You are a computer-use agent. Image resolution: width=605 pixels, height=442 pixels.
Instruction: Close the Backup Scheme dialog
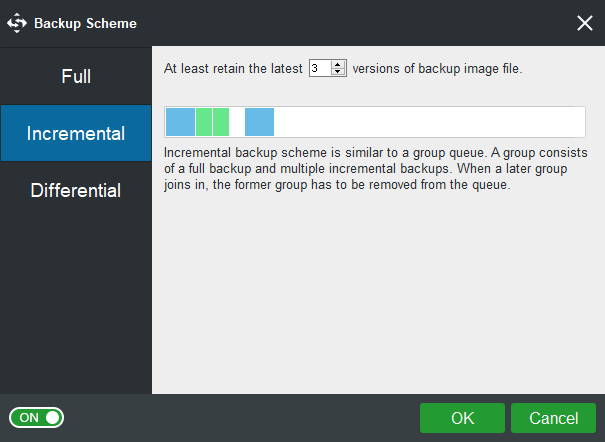coord(584,23)
